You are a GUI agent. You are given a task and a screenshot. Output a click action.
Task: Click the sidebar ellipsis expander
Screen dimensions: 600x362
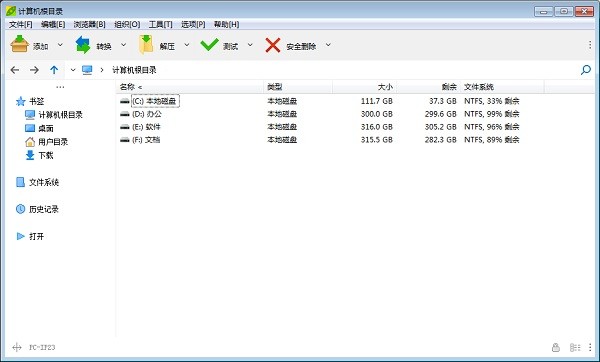pos(60,87)
